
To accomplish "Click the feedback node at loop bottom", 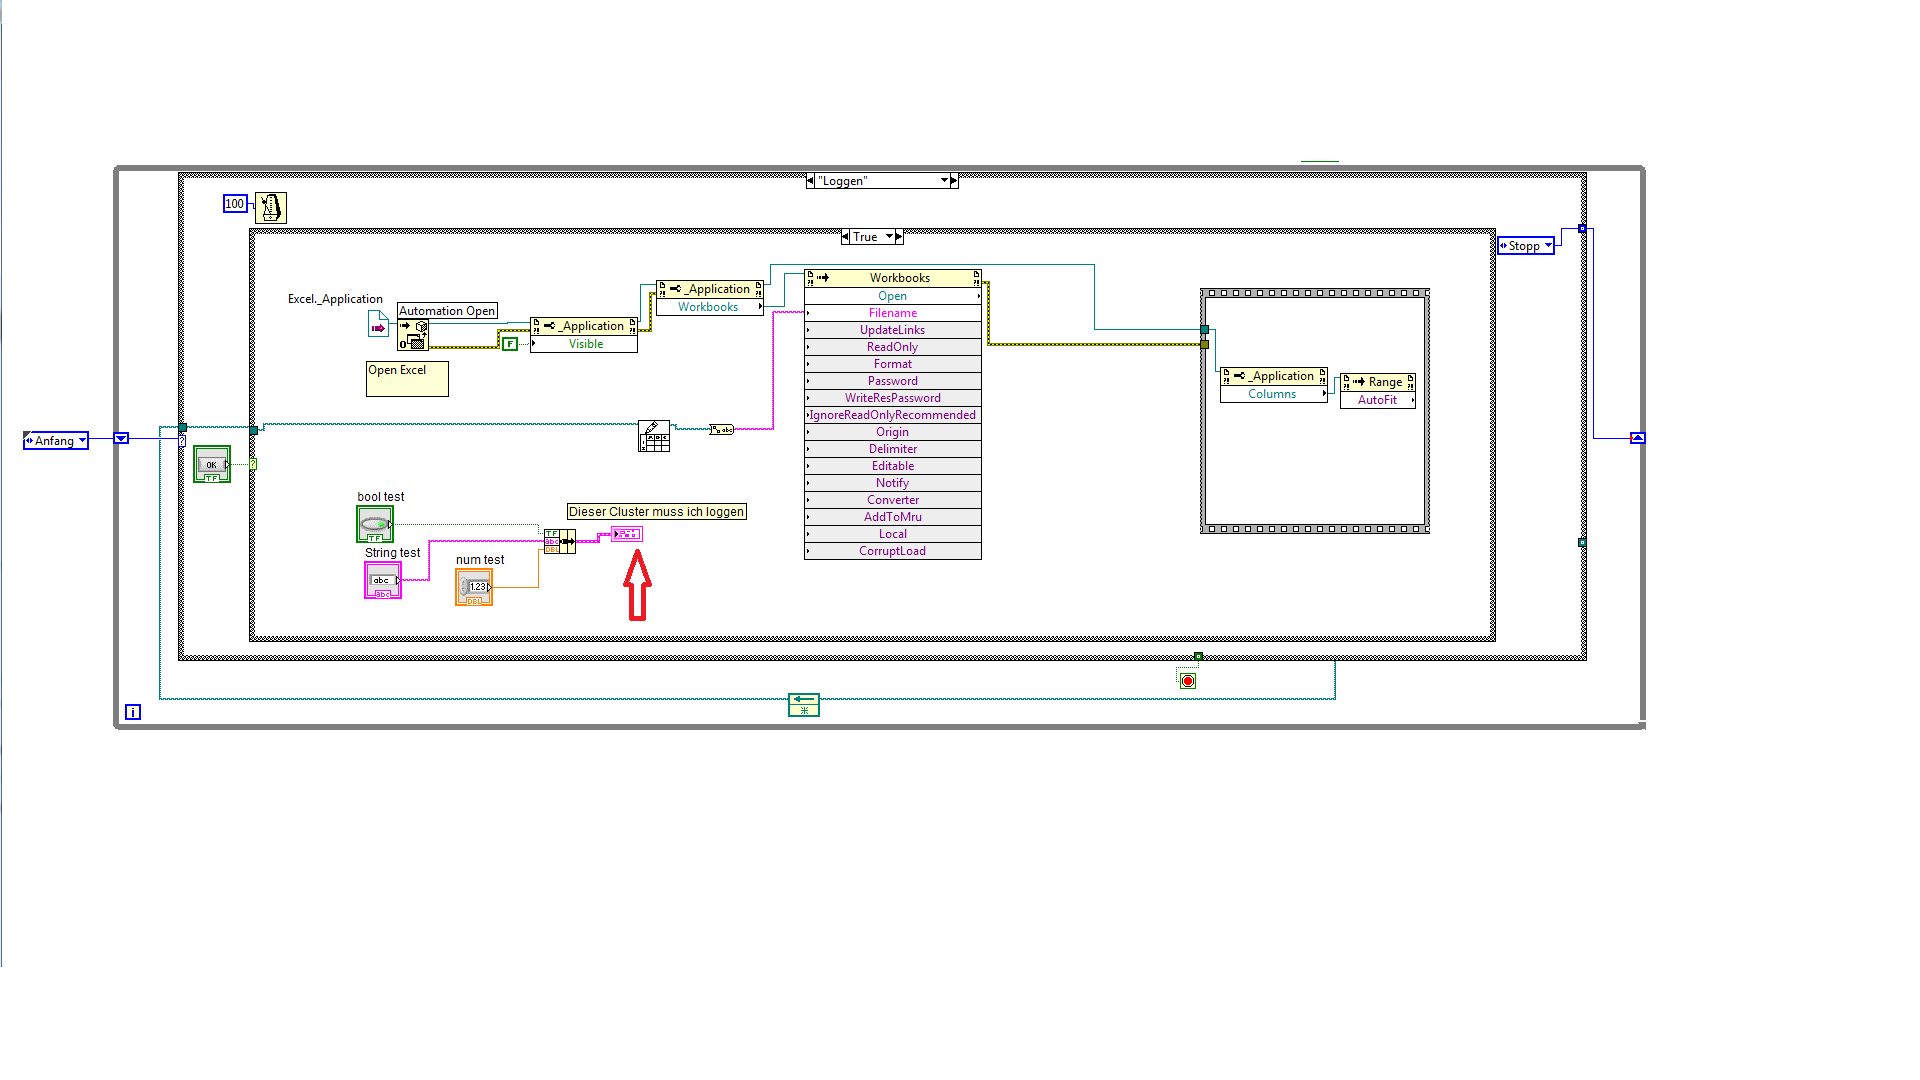I will tap(804, 705).
